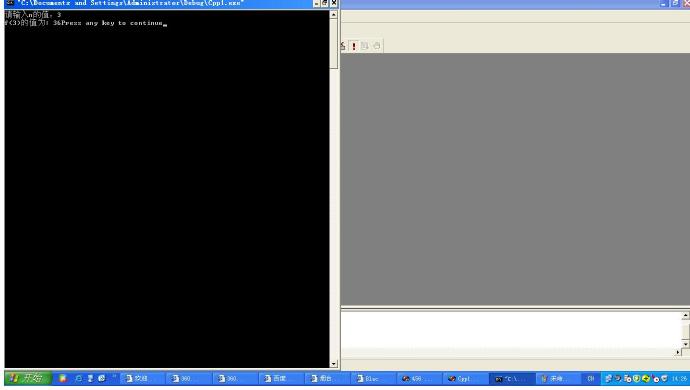Click the green shield tray icon
Image resolution: width=690 pixels, height=390 pixels.
pyautogui.click(x=636, y=379)
